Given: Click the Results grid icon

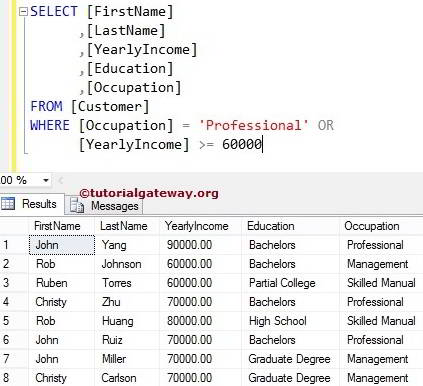Looking at the screenshot, I should (x=8, y=203).
